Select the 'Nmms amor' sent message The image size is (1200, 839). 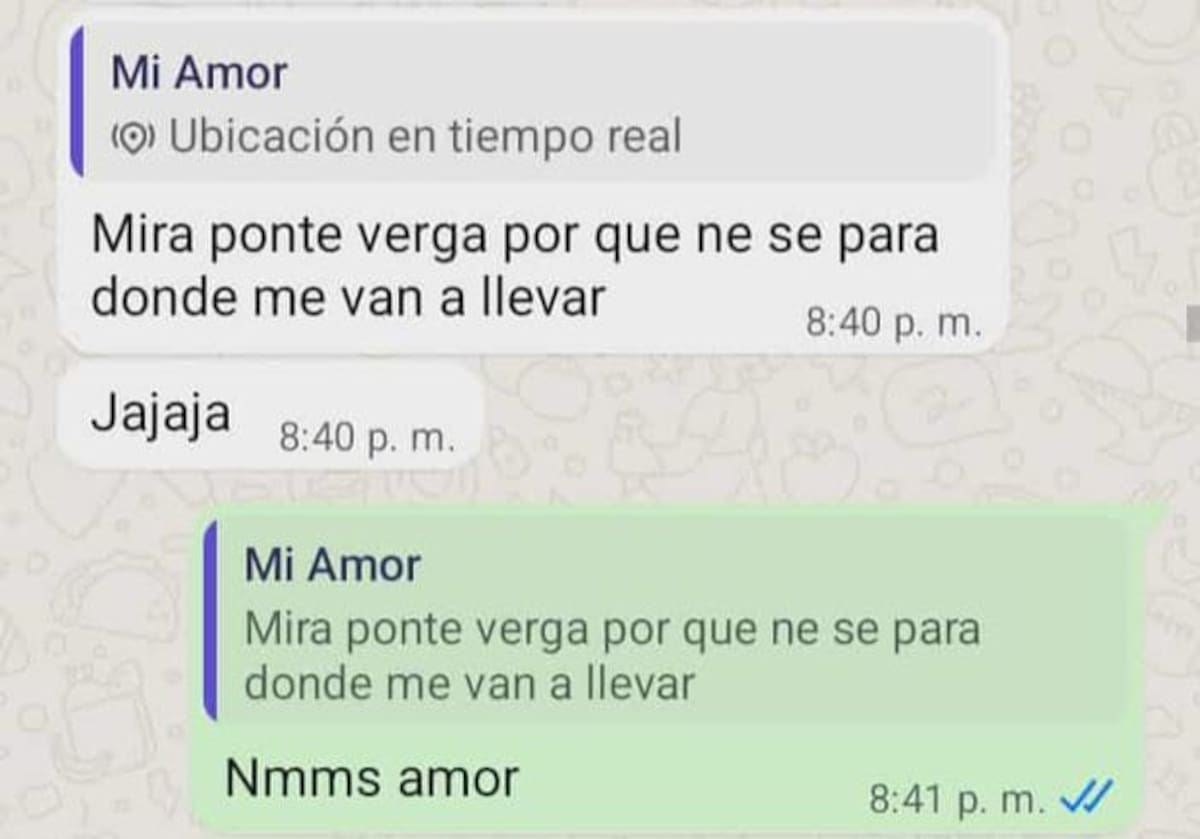(x=371, y=778)
